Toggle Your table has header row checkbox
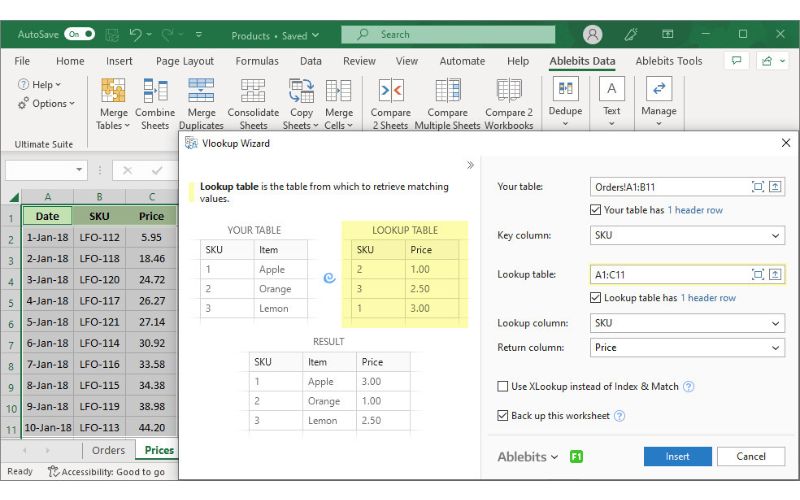800x500 pixels. [595, 210]
